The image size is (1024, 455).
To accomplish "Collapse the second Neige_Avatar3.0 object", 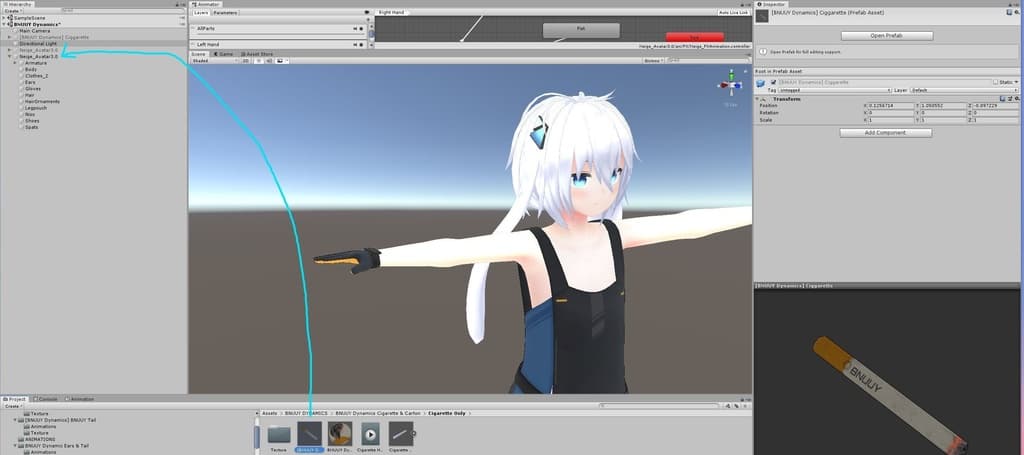I will pos(10,57).
